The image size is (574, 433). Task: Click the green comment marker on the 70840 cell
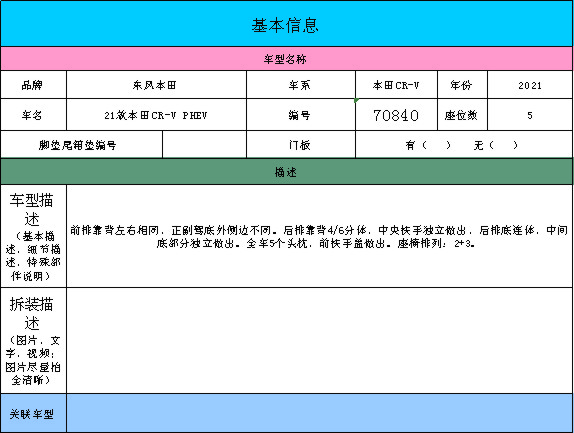[x=357, y=100]
